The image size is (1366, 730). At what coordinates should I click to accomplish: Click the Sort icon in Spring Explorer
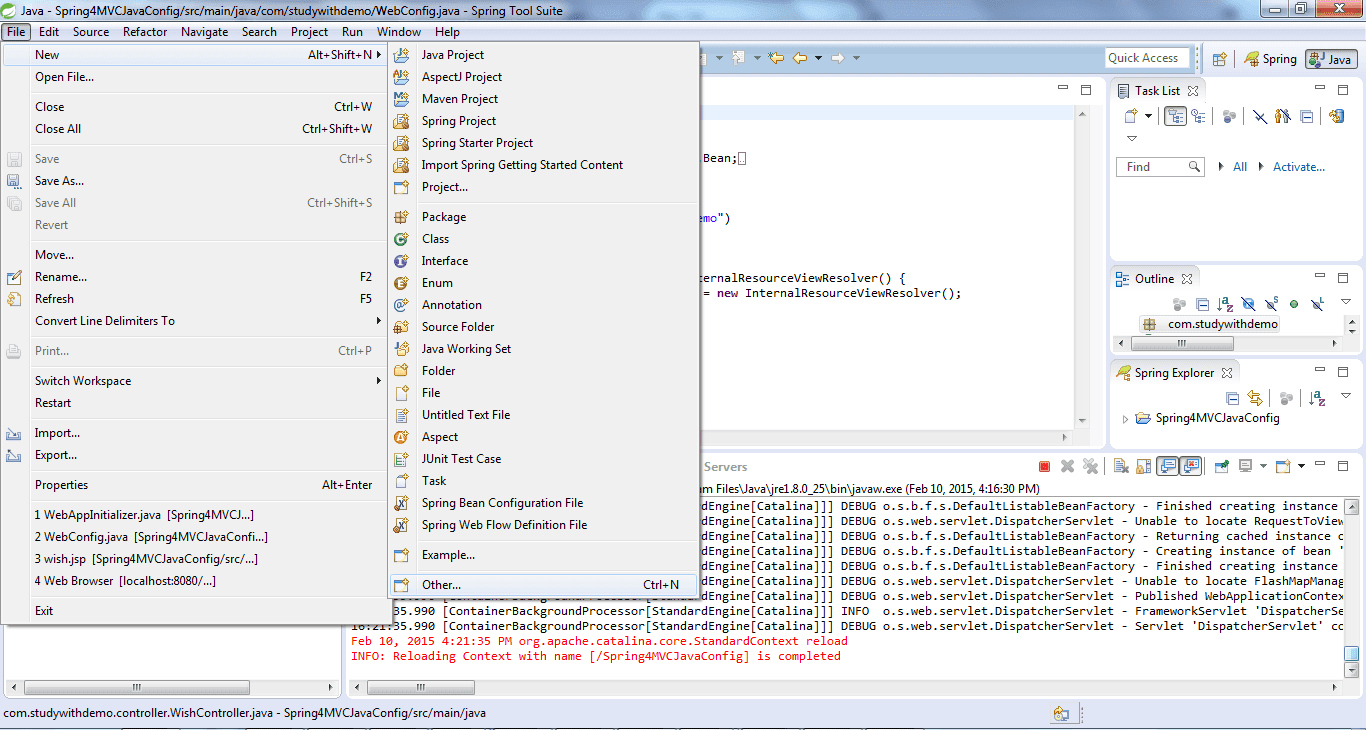[x=1317, y=398]
